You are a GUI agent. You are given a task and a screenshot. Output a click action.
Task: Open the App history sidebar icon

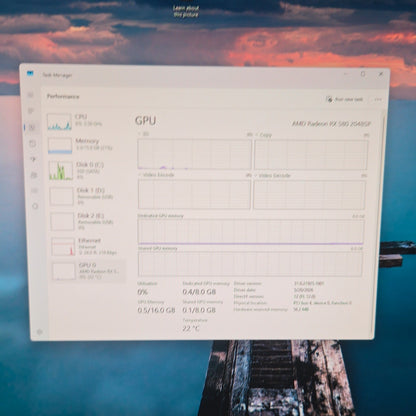[32, 143]
